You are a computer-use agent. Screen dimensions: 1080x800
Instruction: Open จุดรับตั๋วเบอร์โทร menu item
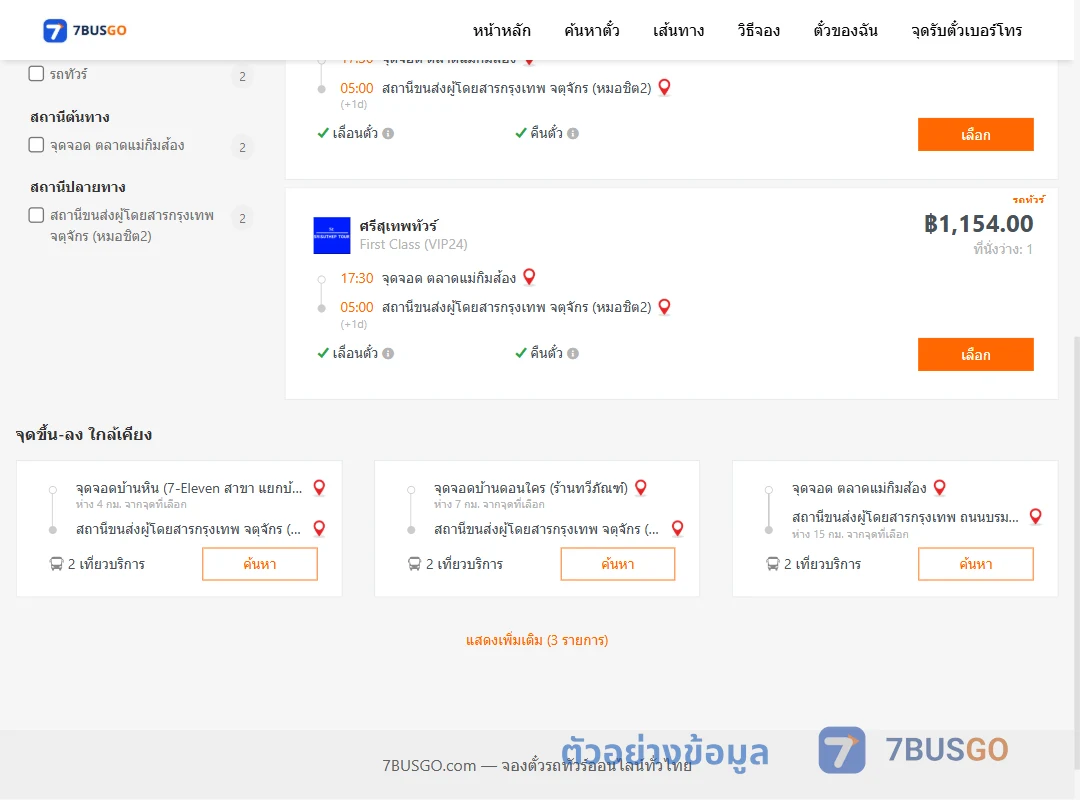point(967,30)
